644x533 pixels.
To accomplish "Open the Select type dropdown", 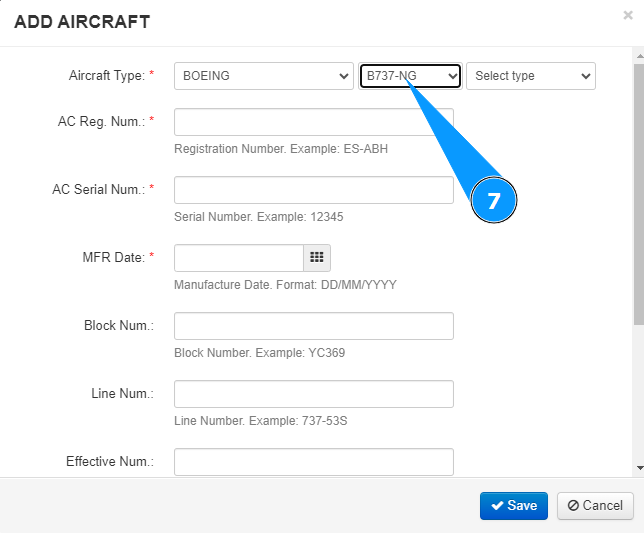I will [x=530, y=76].
